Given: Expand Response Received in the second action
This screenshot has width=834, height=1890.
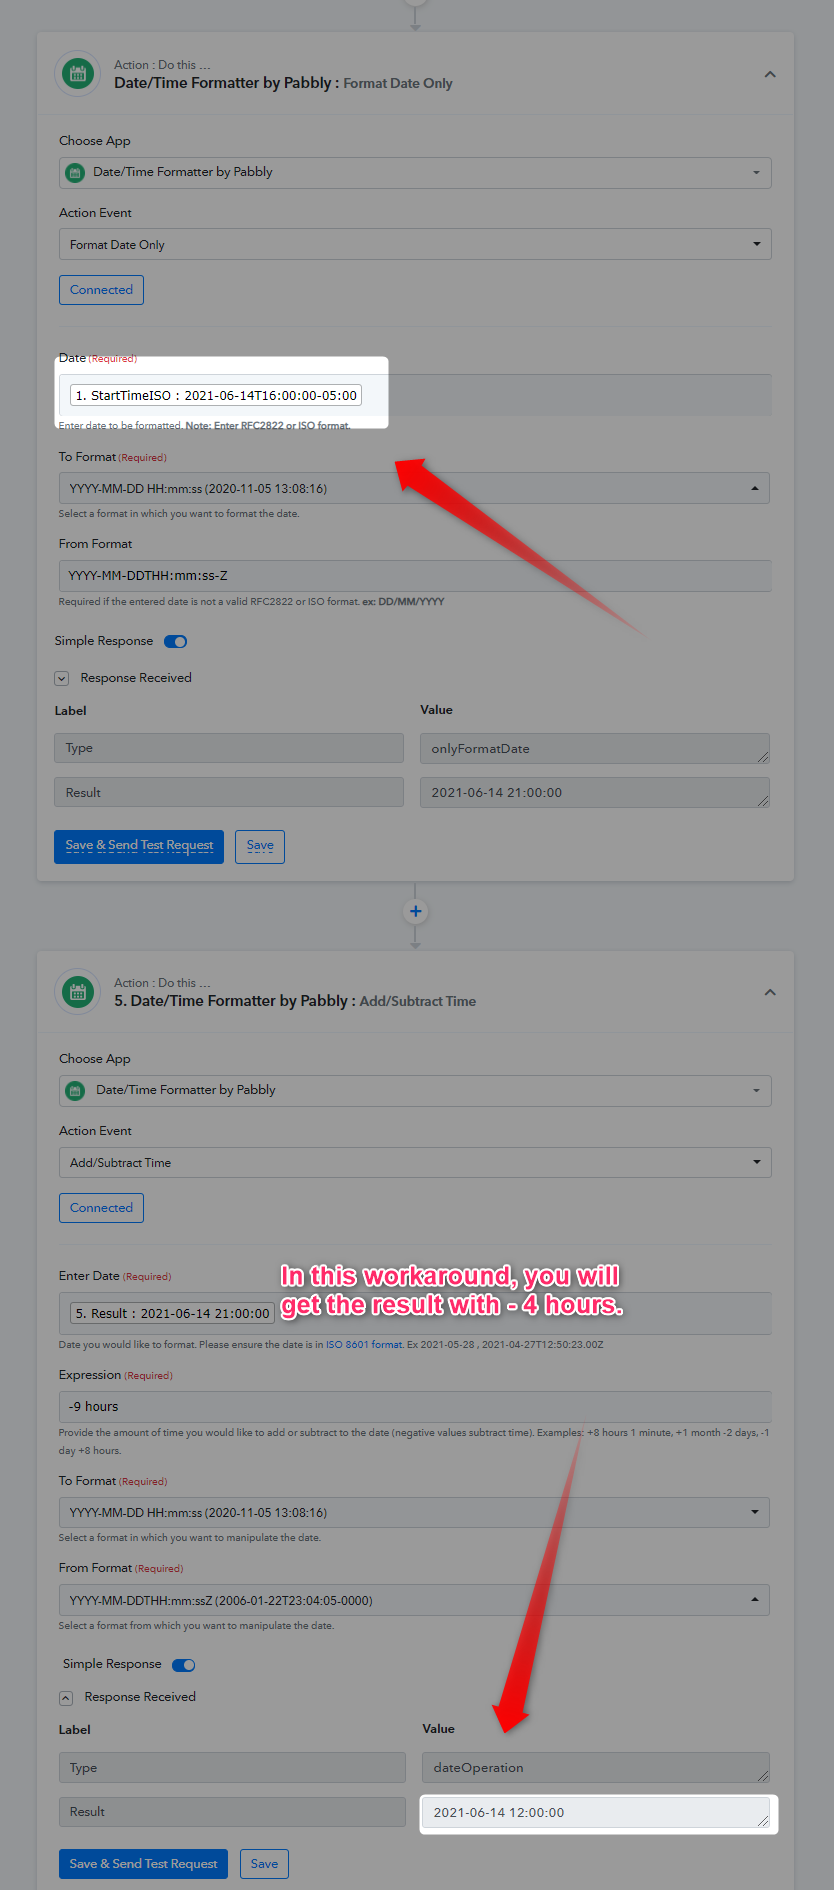Looking at the screenshot, I should click(x=66, y=1698).
